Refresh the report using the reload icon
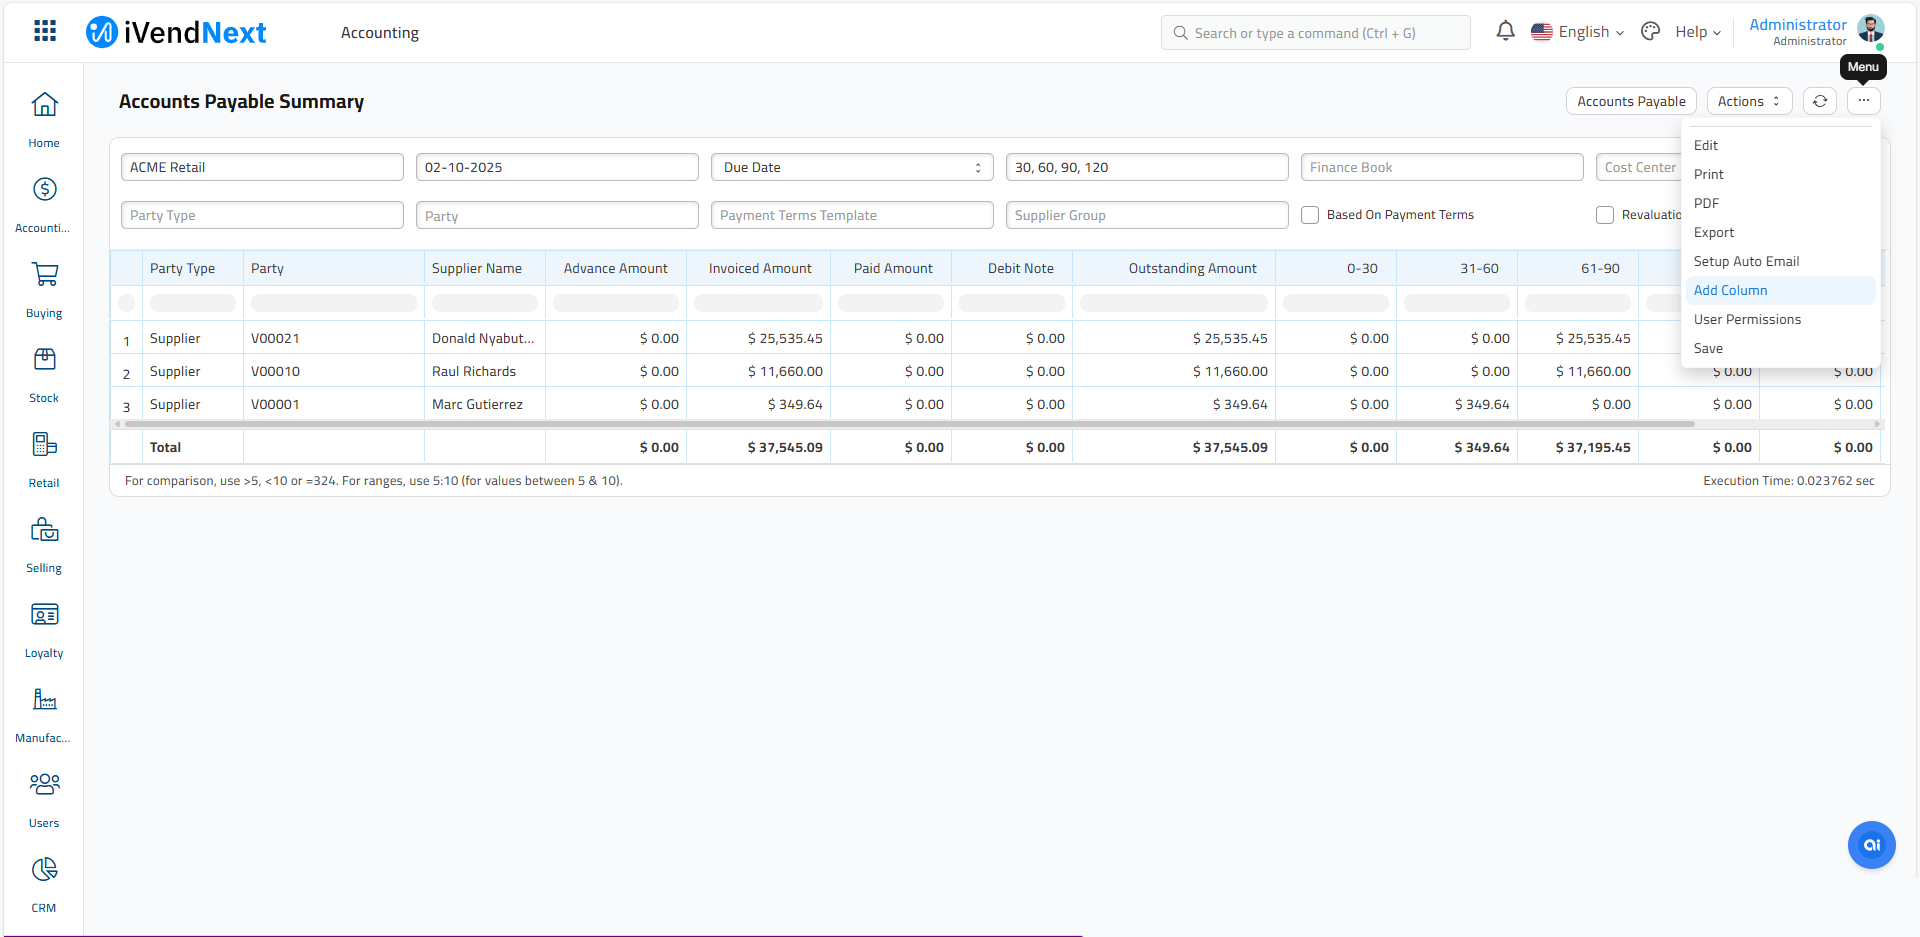The width and height of the screenshot is (1920, 937). (x=1820, y=101)
